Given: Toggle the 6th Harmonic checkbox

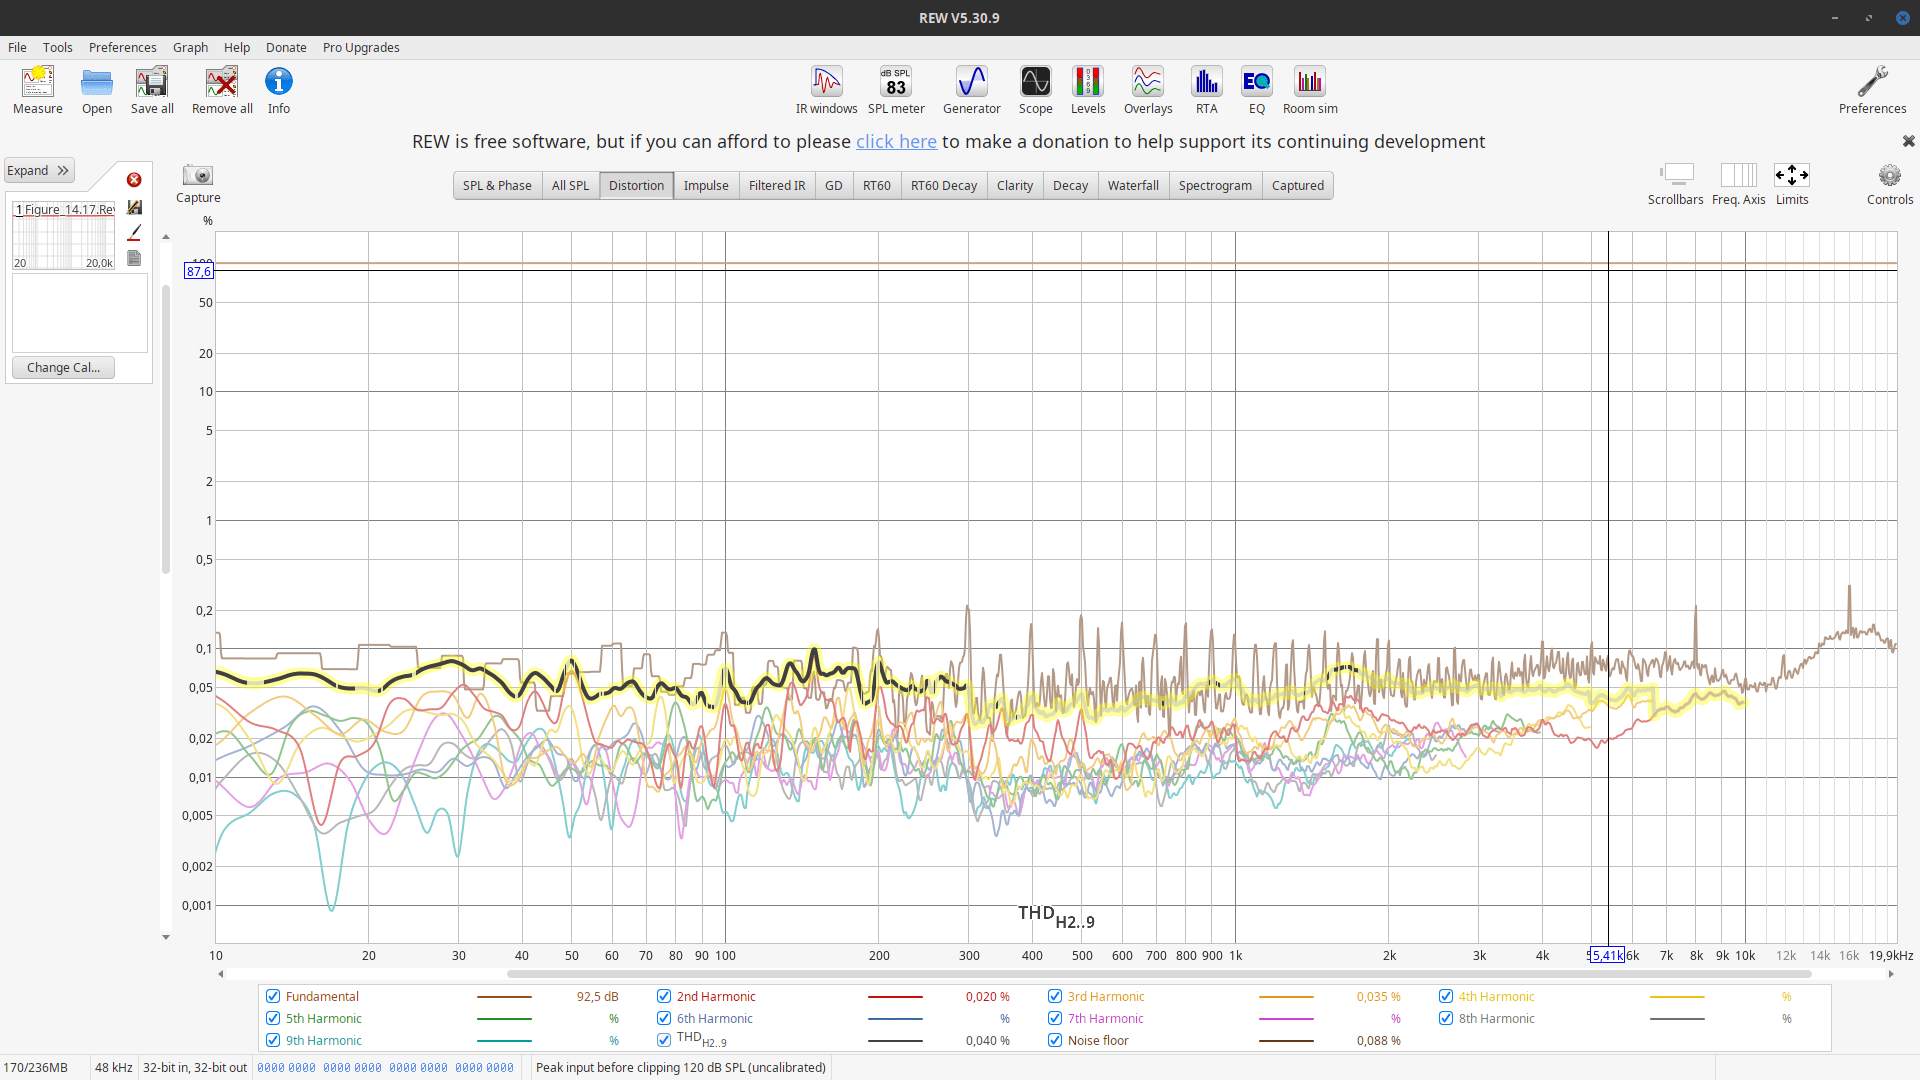Looking at the screenshot, I should click(x=664, y=1018).
